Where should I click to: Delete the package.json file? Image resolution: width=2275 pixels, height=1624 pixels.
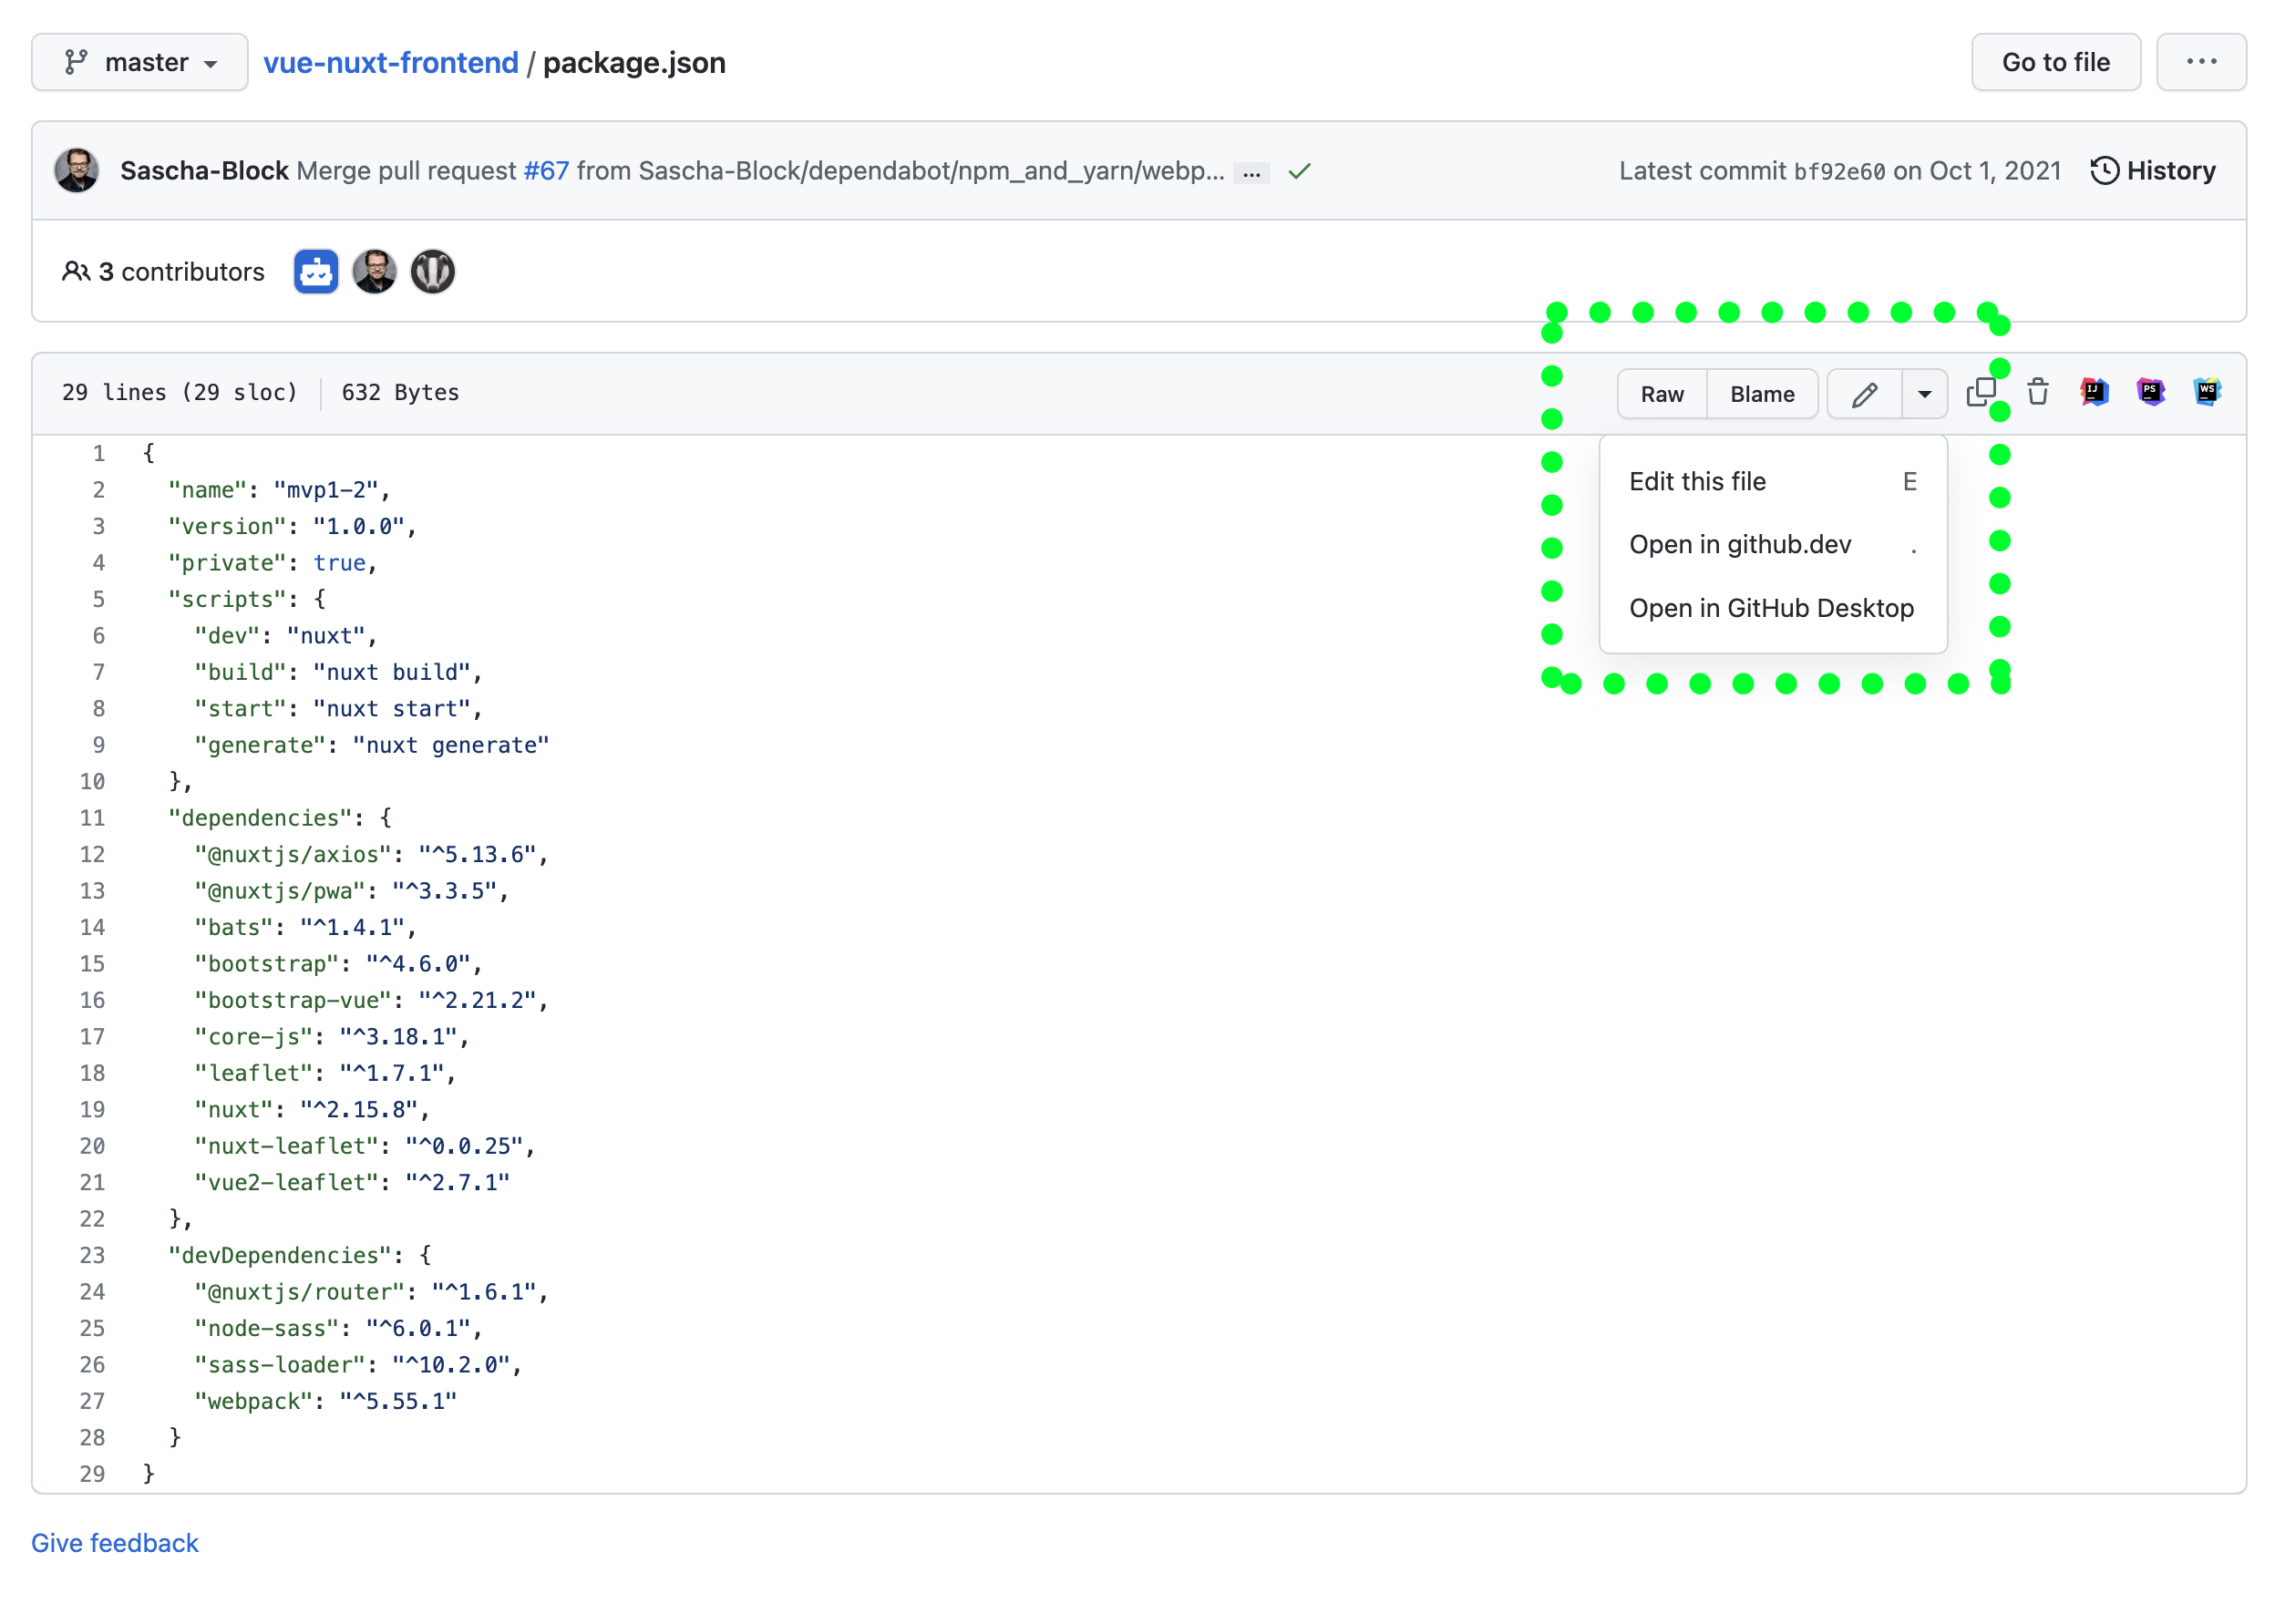click(x=2037, y=393)
